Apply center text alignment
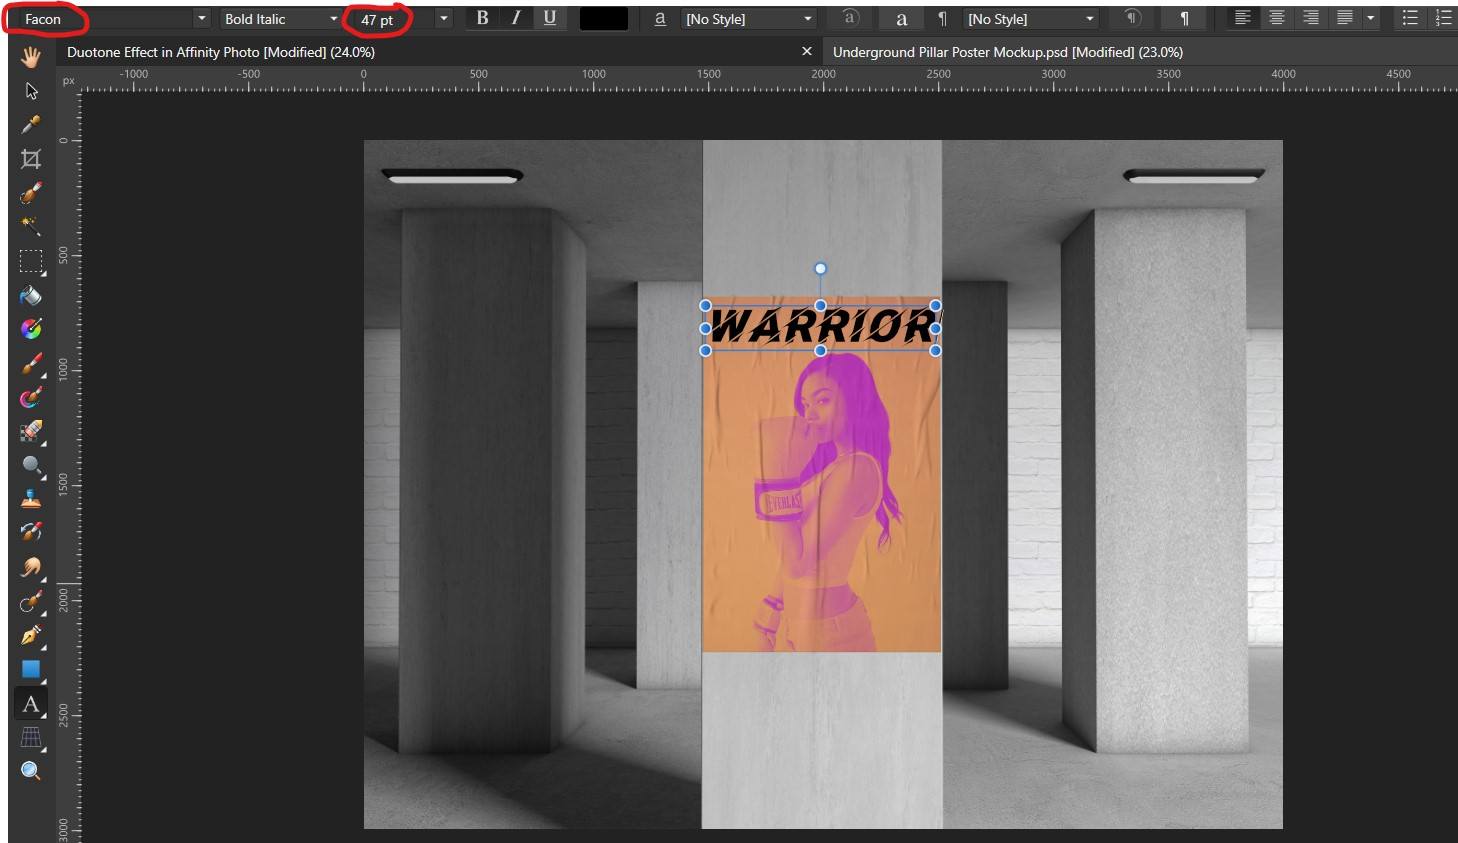Image resolution: width=1458 pixels, height=843 pixels. [x=1277, y=17]
